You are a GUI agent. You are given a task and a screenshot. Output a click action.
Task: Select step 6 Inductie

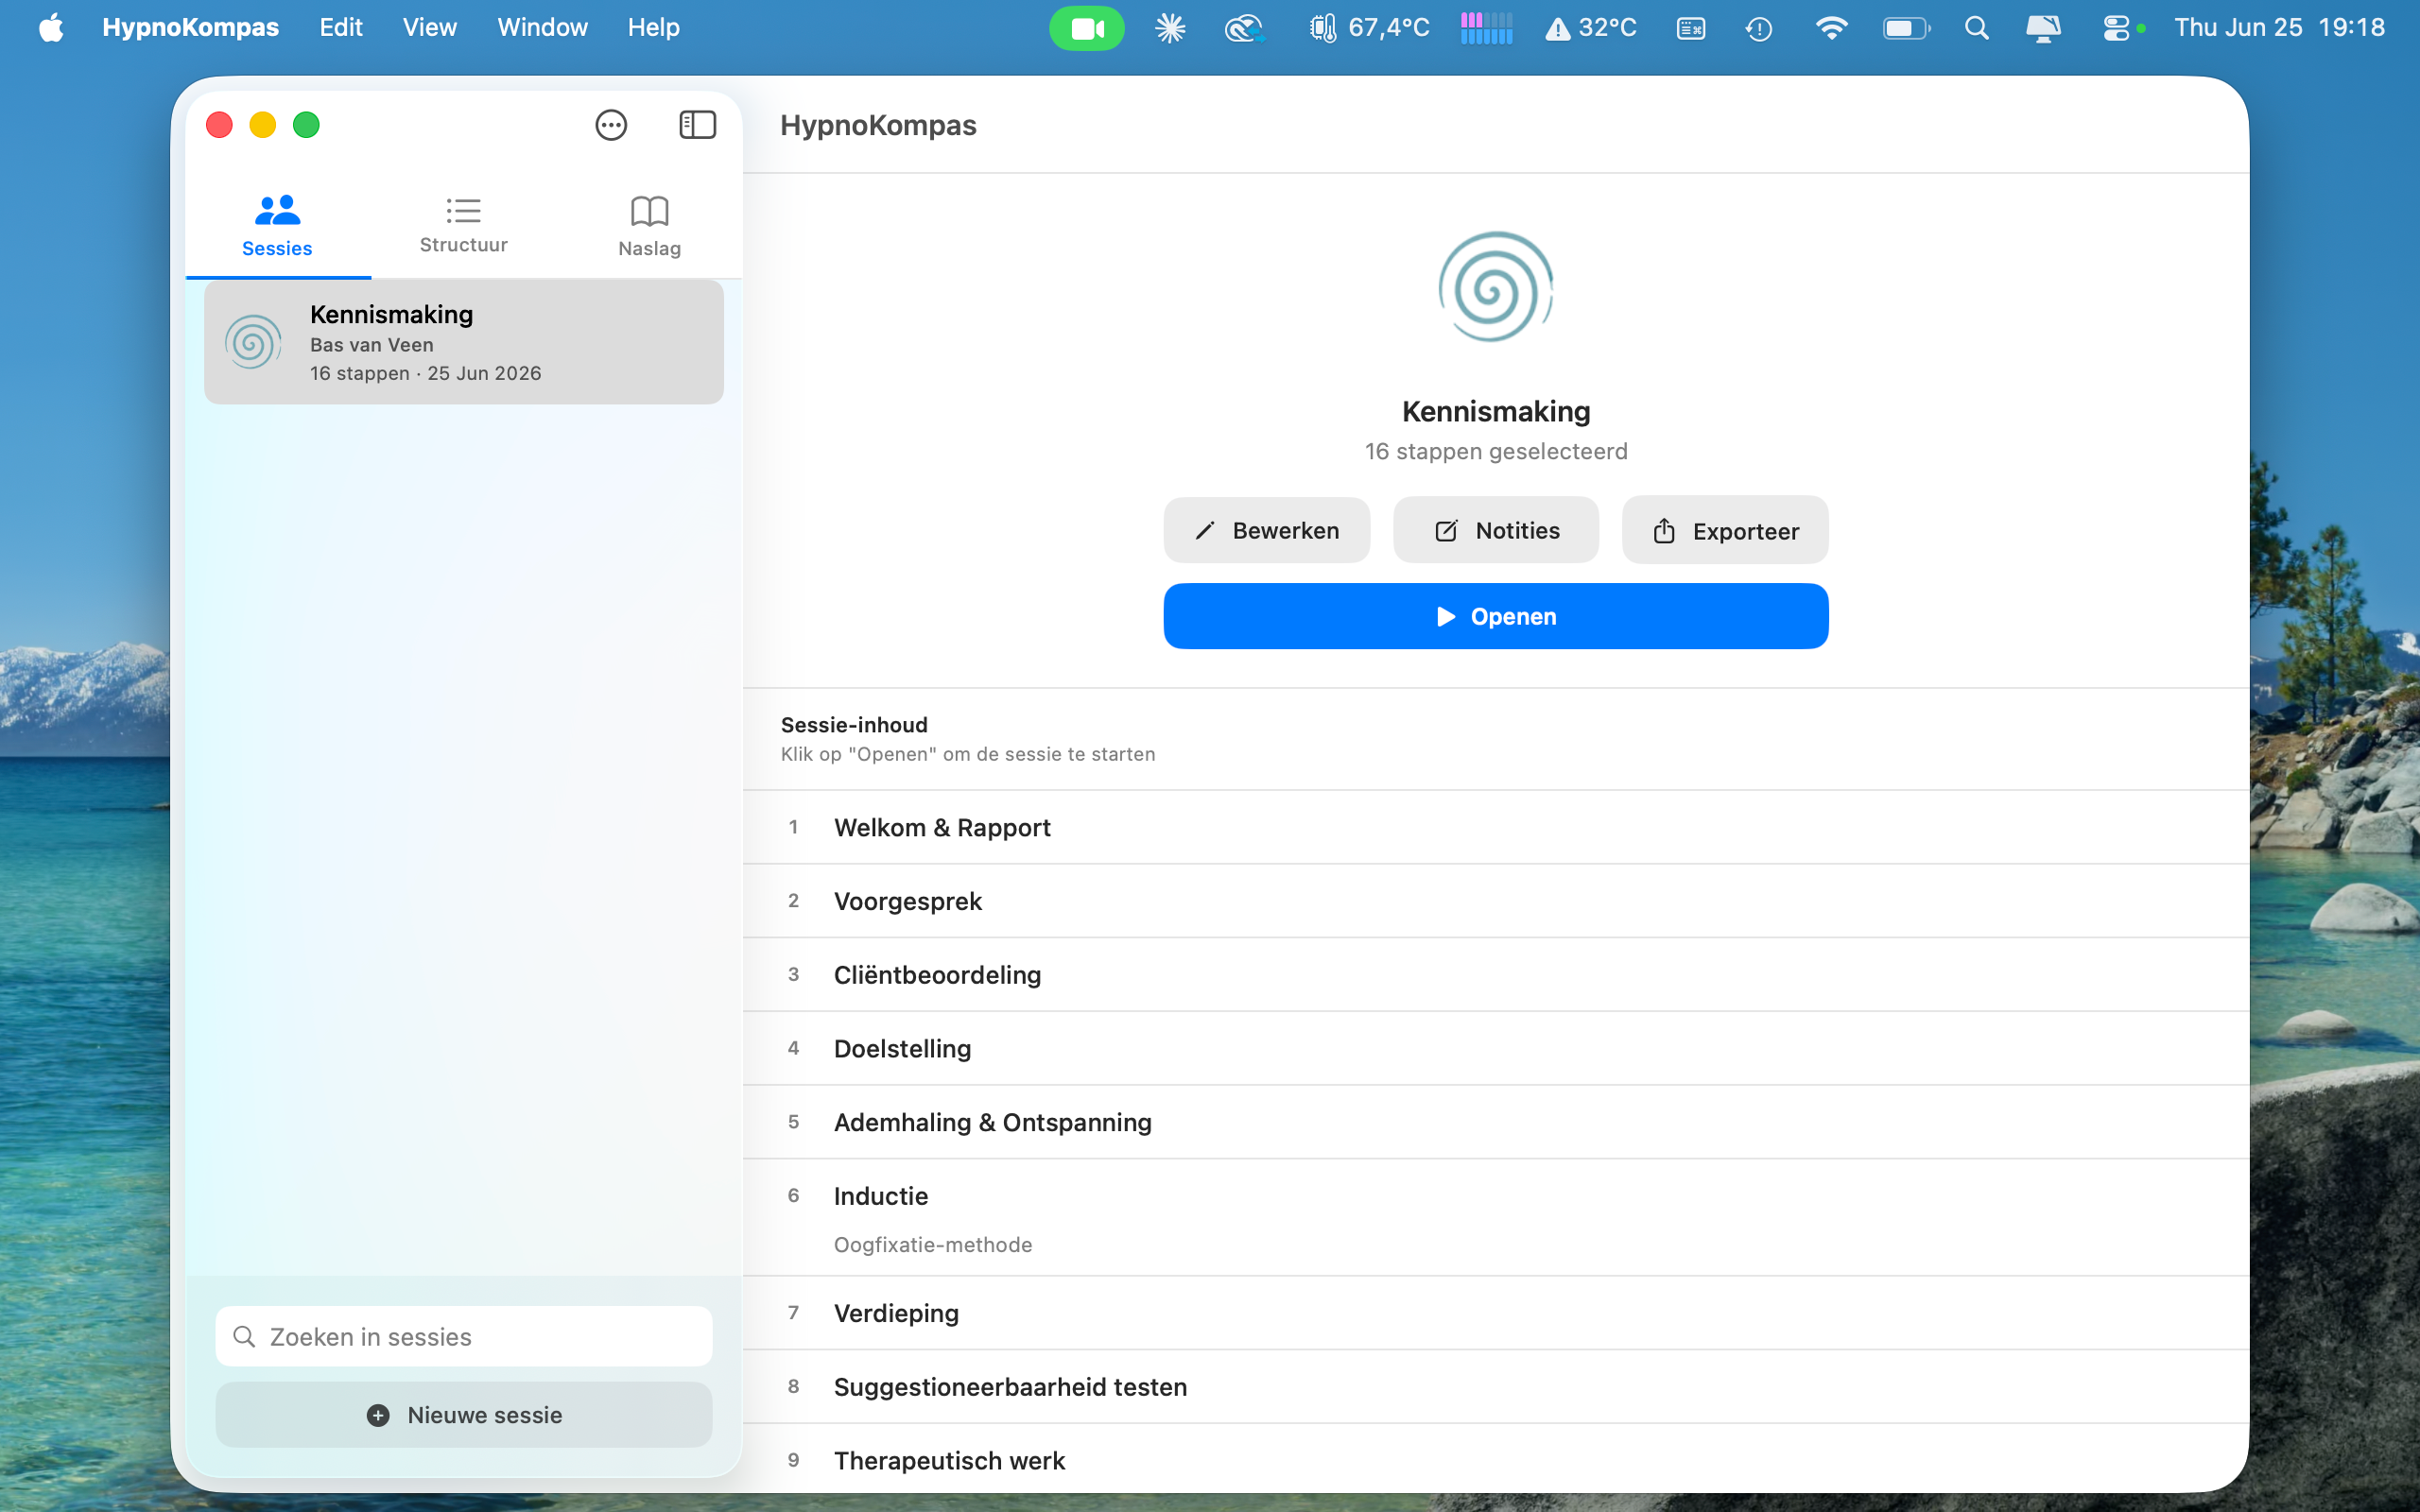tap(1496, 1218)
